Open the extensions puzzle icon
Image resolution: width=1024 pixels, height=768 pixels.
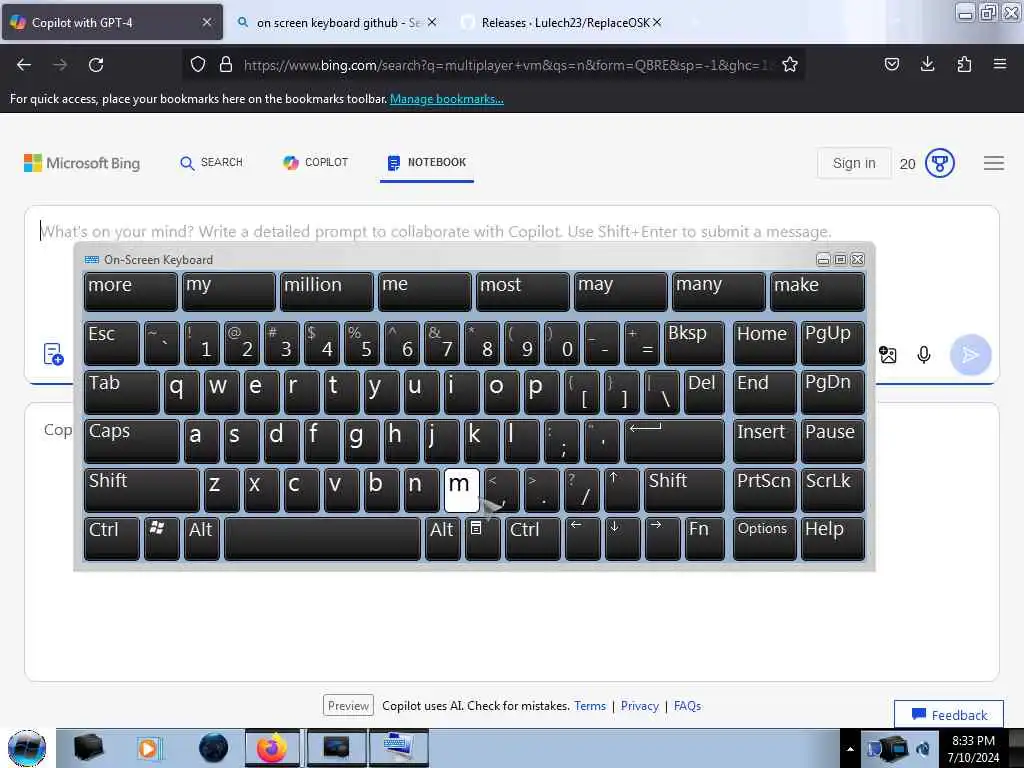point(964,64)
